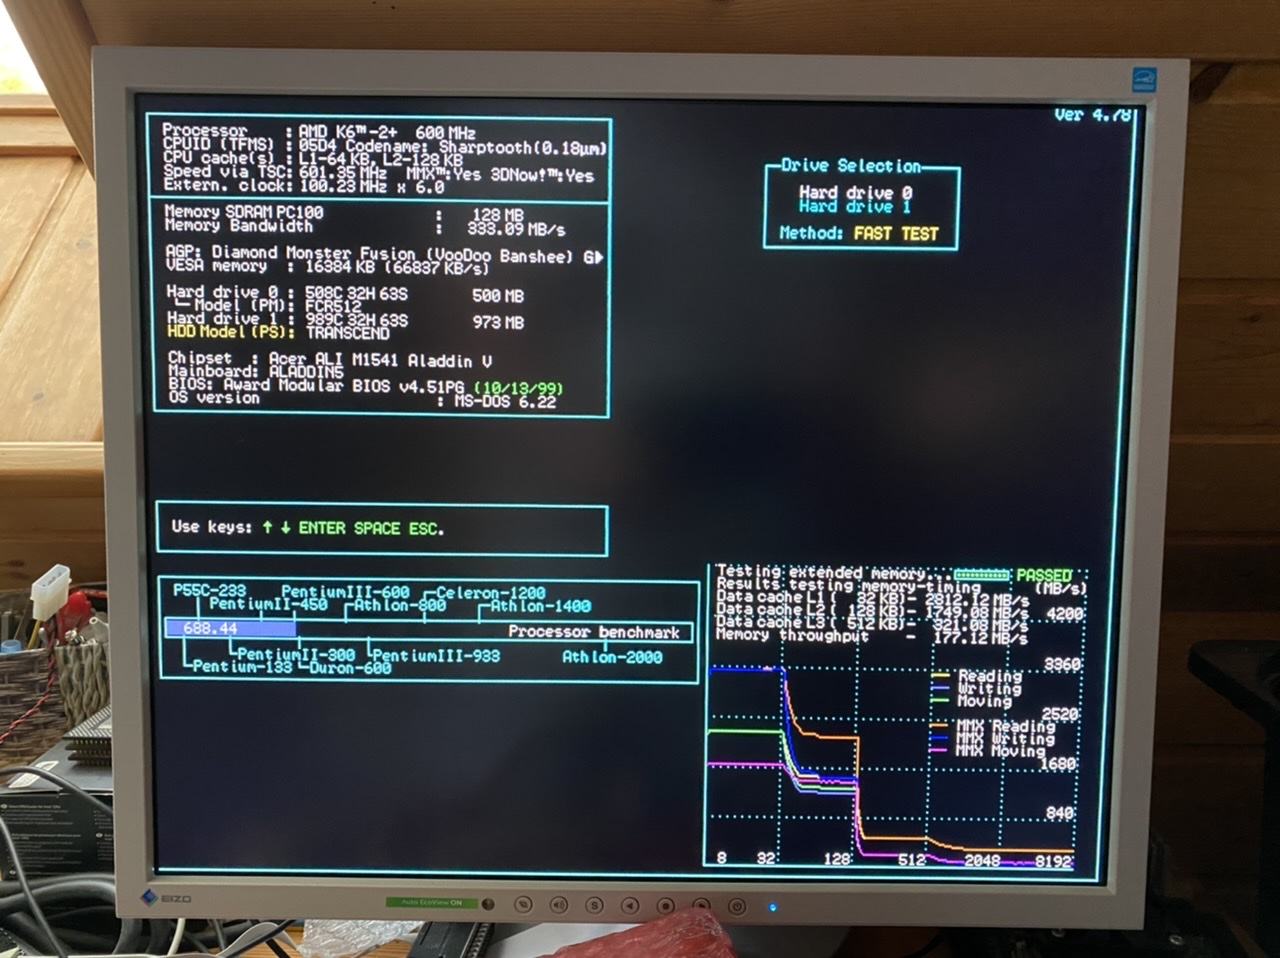The image size is (1280, 958).
Task: Click the Ver 4.78 version text
Action: [1093, 115]
